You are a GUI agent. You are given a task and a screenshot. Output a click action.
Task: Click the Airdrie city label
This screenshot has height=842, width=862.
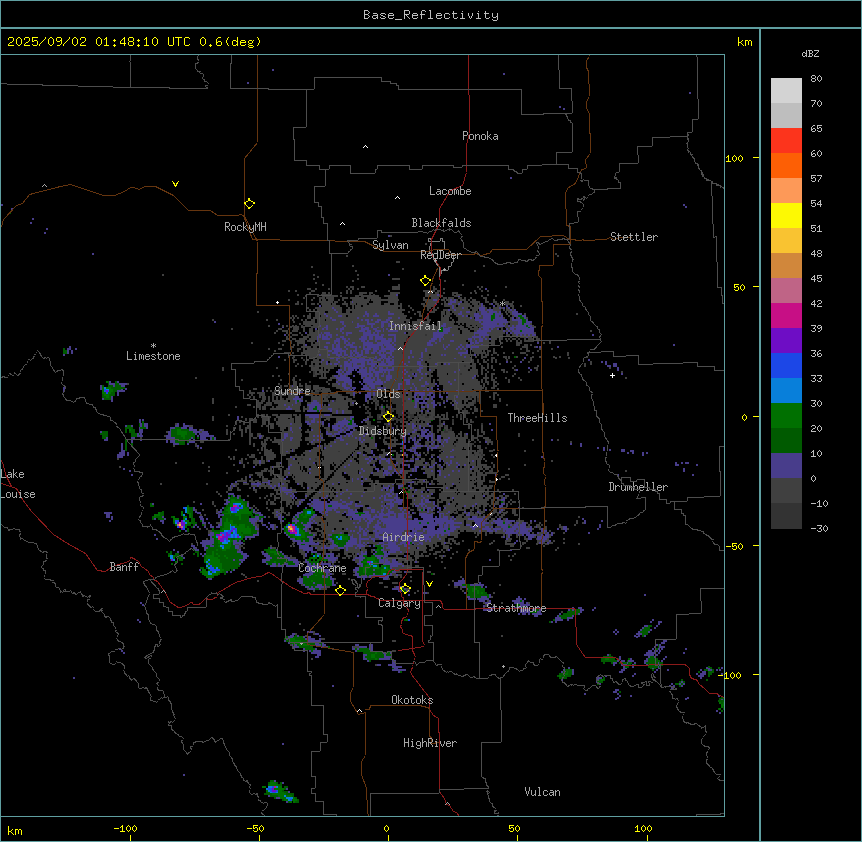click(404, 537)
